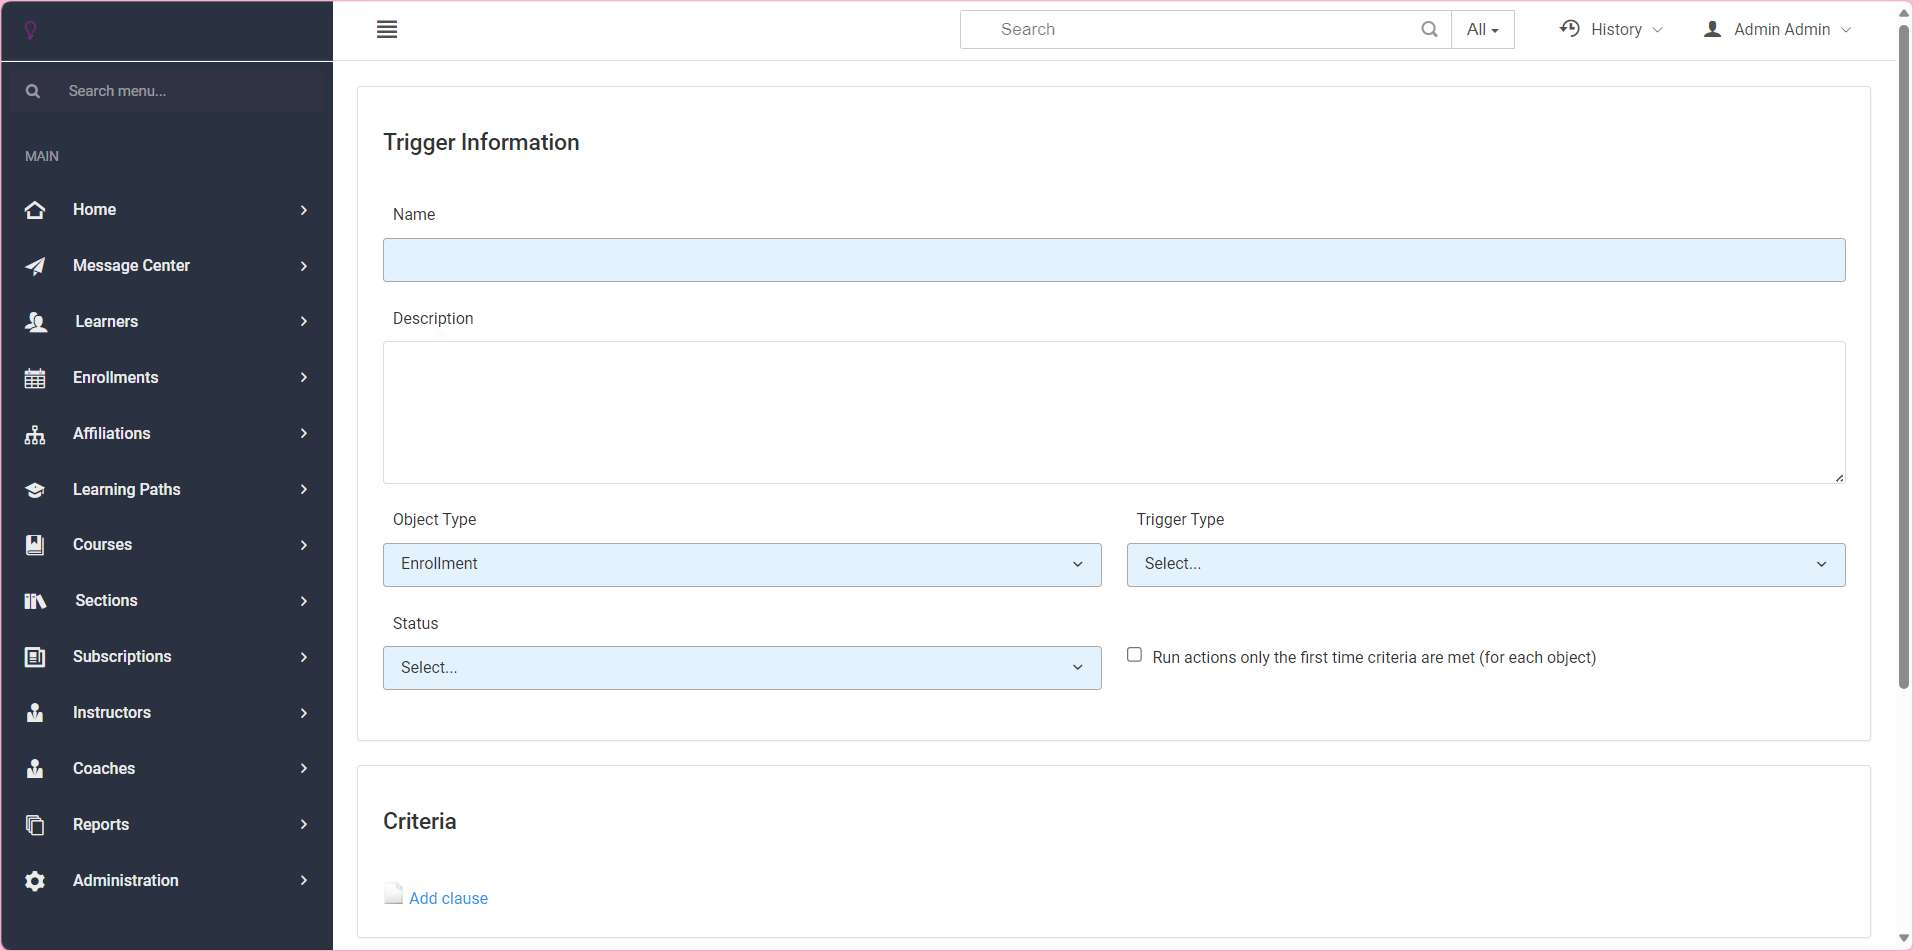Image resolution: width=1913 pixels, height=951 pixels.
Task: Expand the Subscriptions menu item
Action: tap(122, 657)
